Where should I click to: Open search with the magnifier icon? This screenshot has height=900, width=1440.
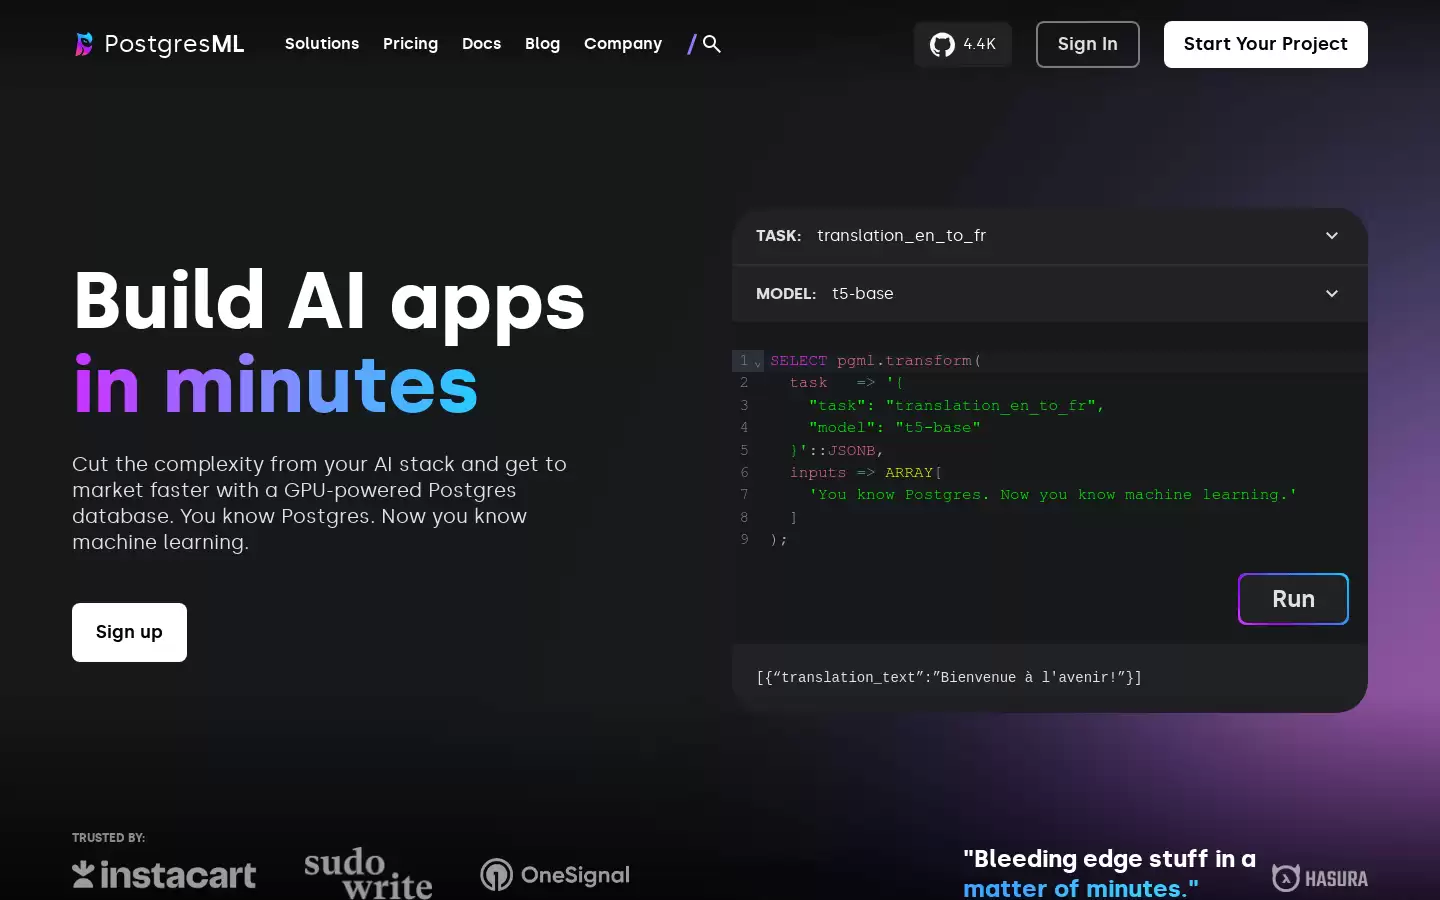pos(712,44)
